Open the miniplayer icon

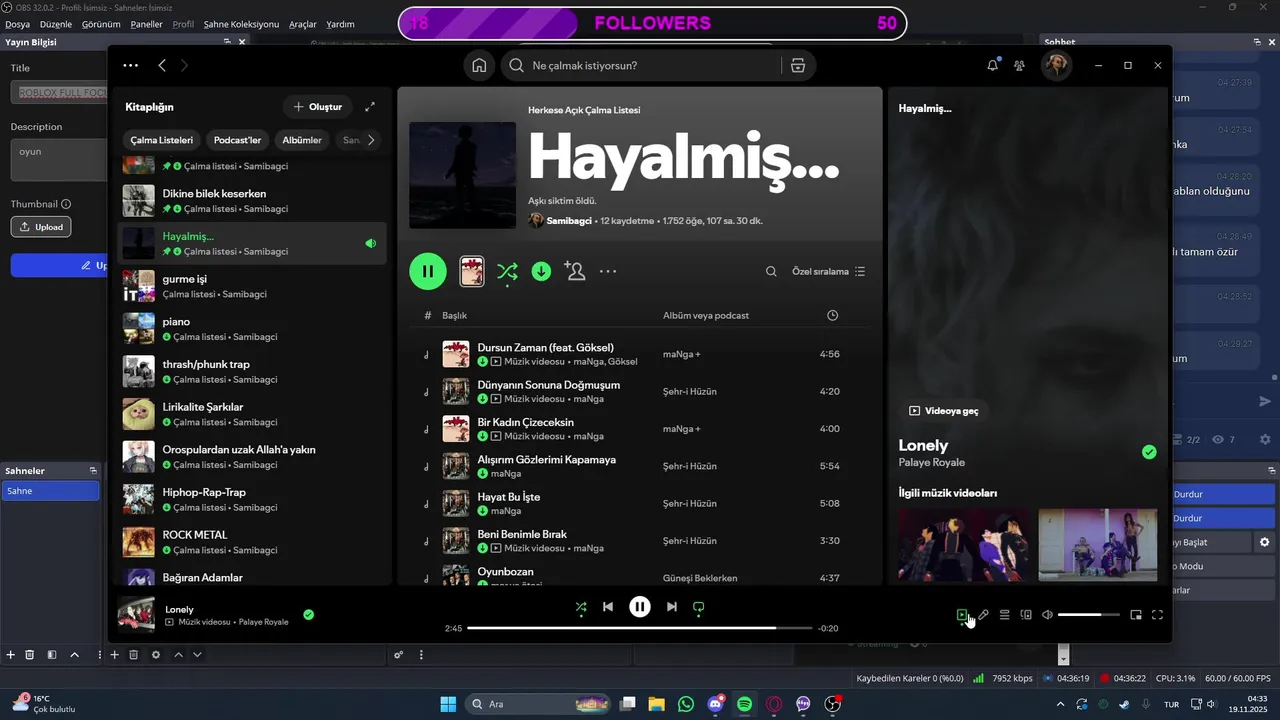click(x=1136, y=615)
